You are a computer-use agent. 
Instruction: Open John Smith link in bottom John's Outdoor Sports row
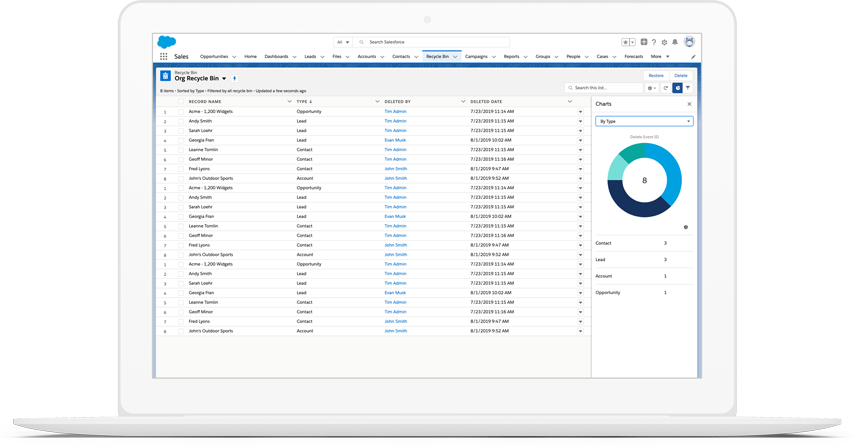(395, 331)
